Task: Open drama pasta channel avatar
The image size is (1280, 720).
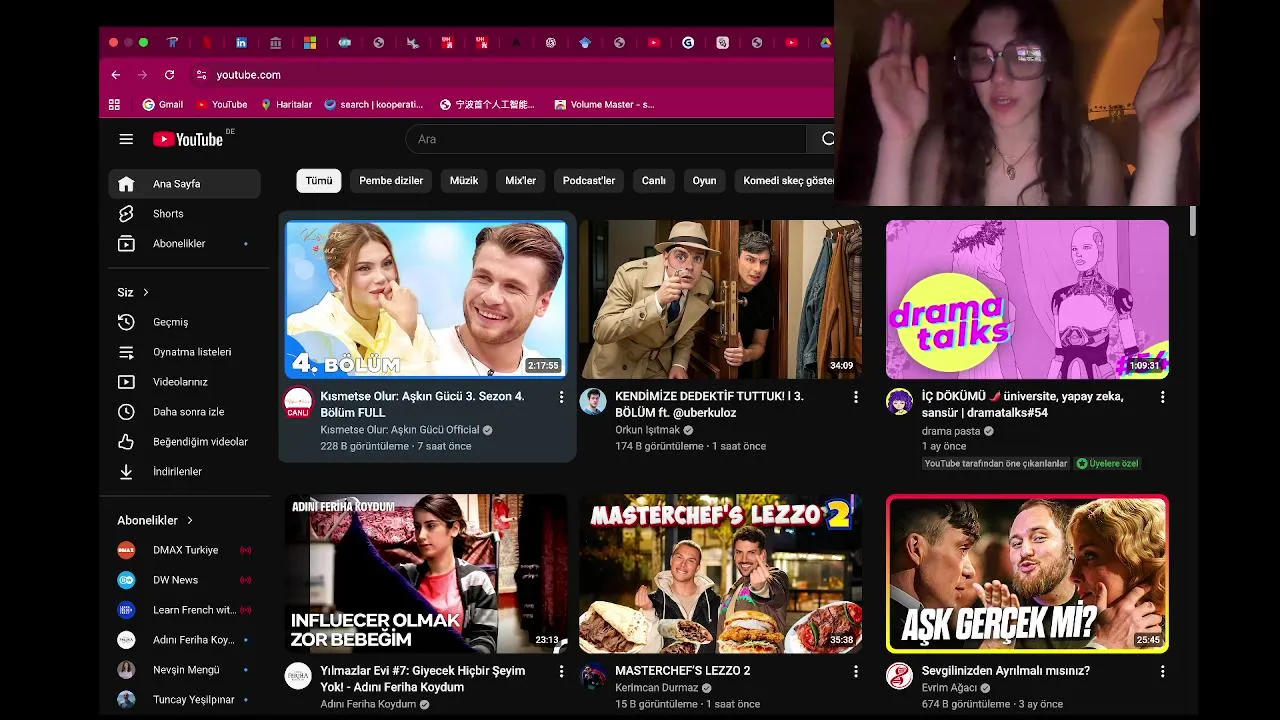Action: point(899,402)
